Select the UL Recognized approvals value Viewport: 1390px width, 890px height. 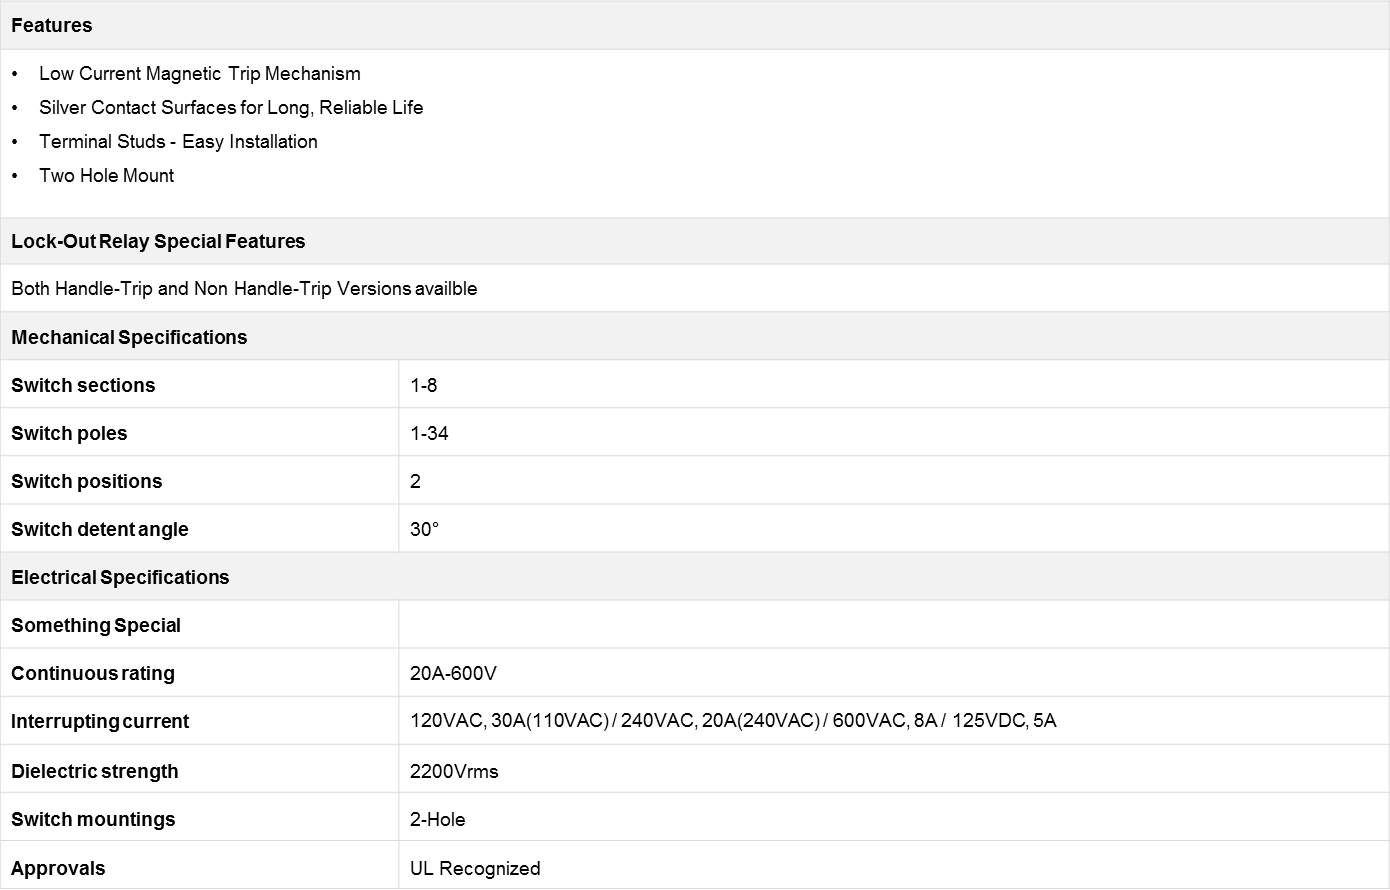[475, 869]
